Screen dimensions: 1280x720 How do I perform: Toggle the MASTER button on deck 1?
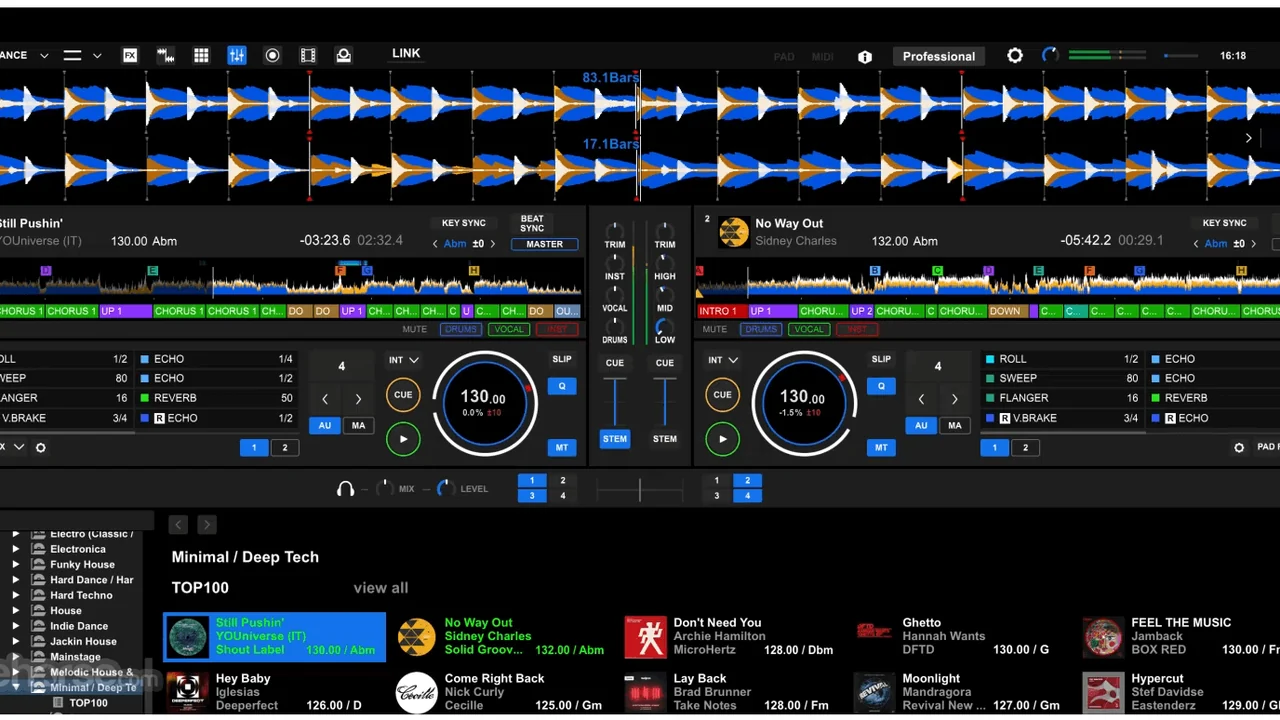(545, 244)
